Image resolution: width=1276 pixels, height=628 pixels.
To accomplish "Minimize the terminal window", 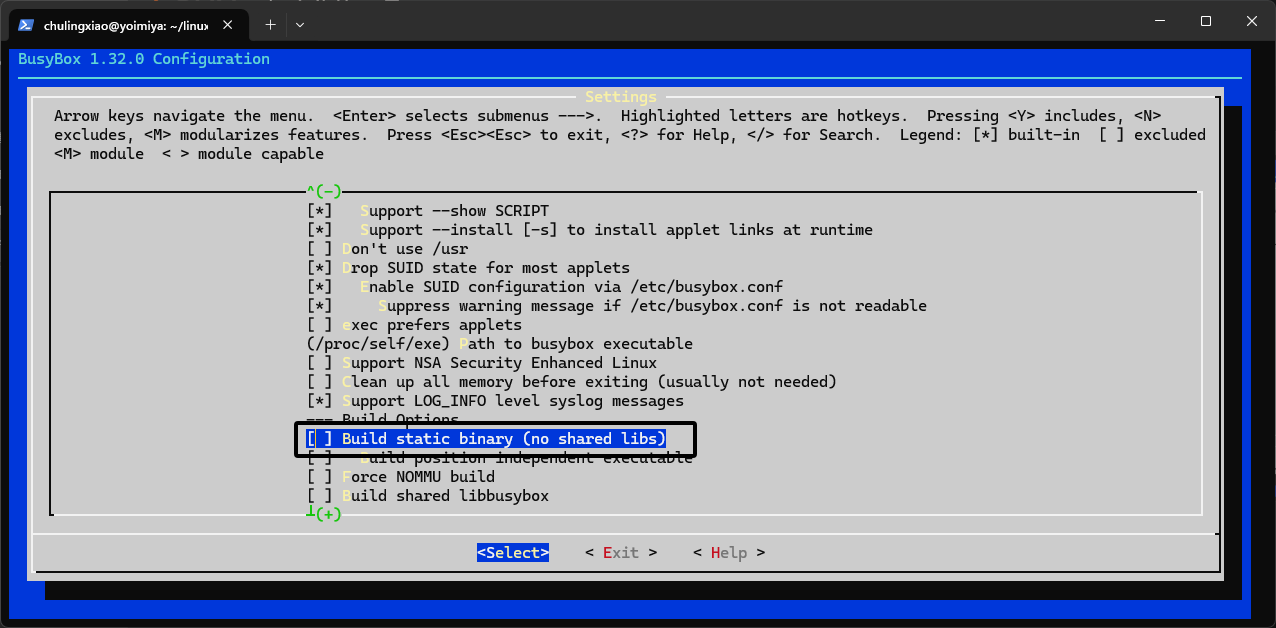I will (1159, 21).
